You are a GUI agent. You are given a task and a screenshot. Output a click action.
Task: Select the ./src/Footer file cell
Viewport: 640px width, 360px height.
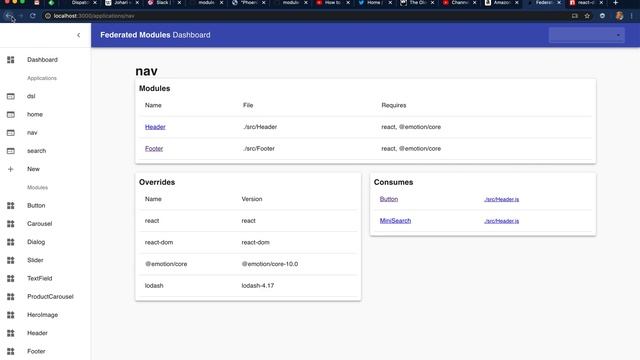click(x=259, y=149)
